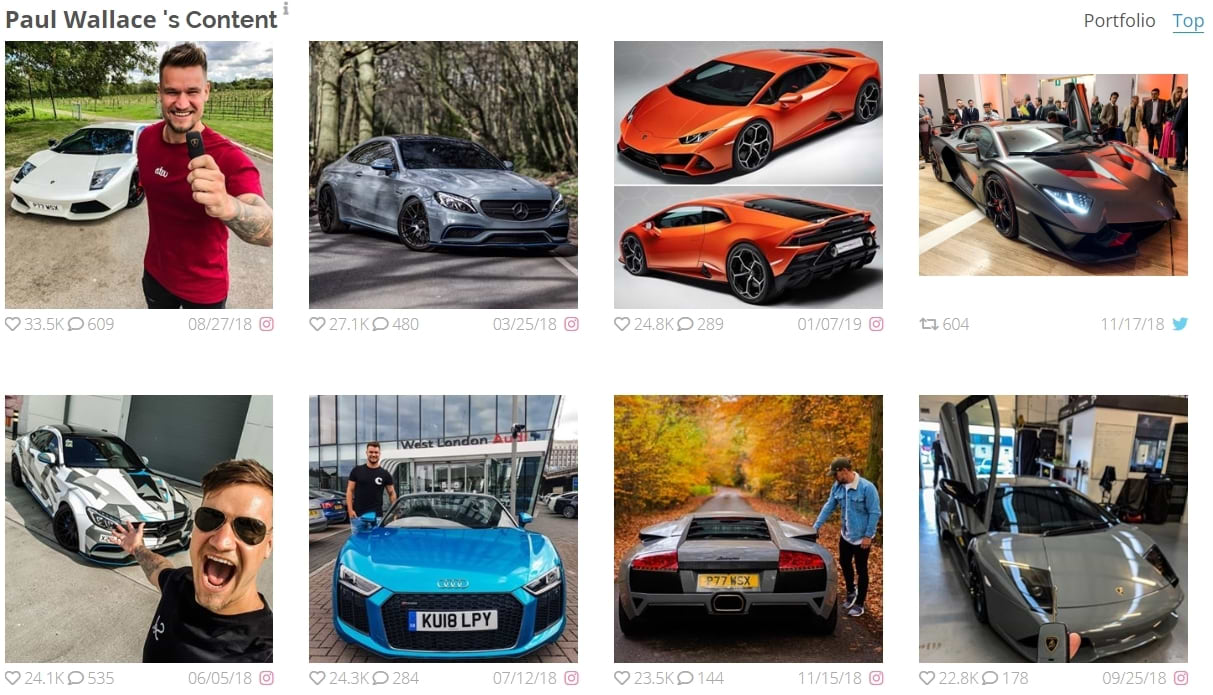Click the heart icon showing 27.1K likes
Screen dimensions: 1213x695
[317, 324]
